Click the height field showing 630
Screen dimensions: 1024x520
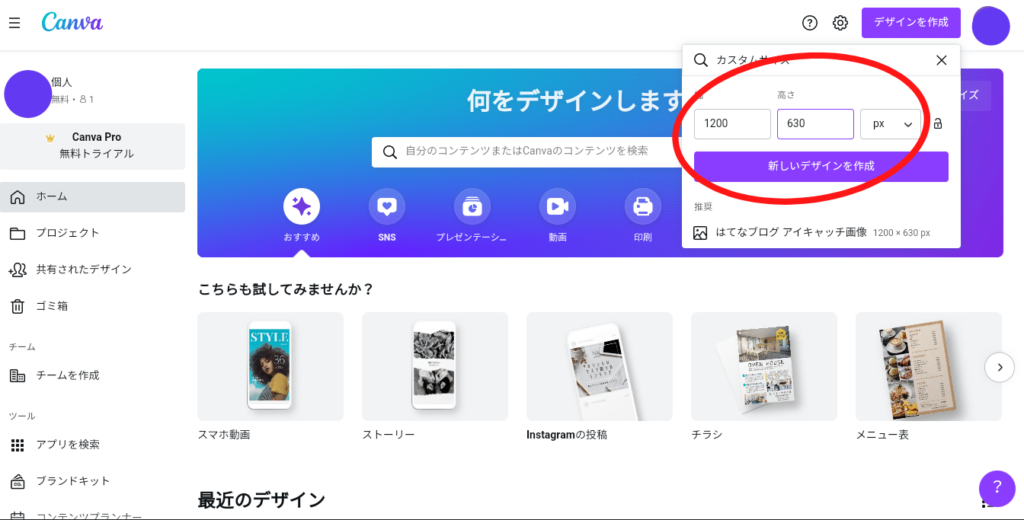[x=815, y=123]
